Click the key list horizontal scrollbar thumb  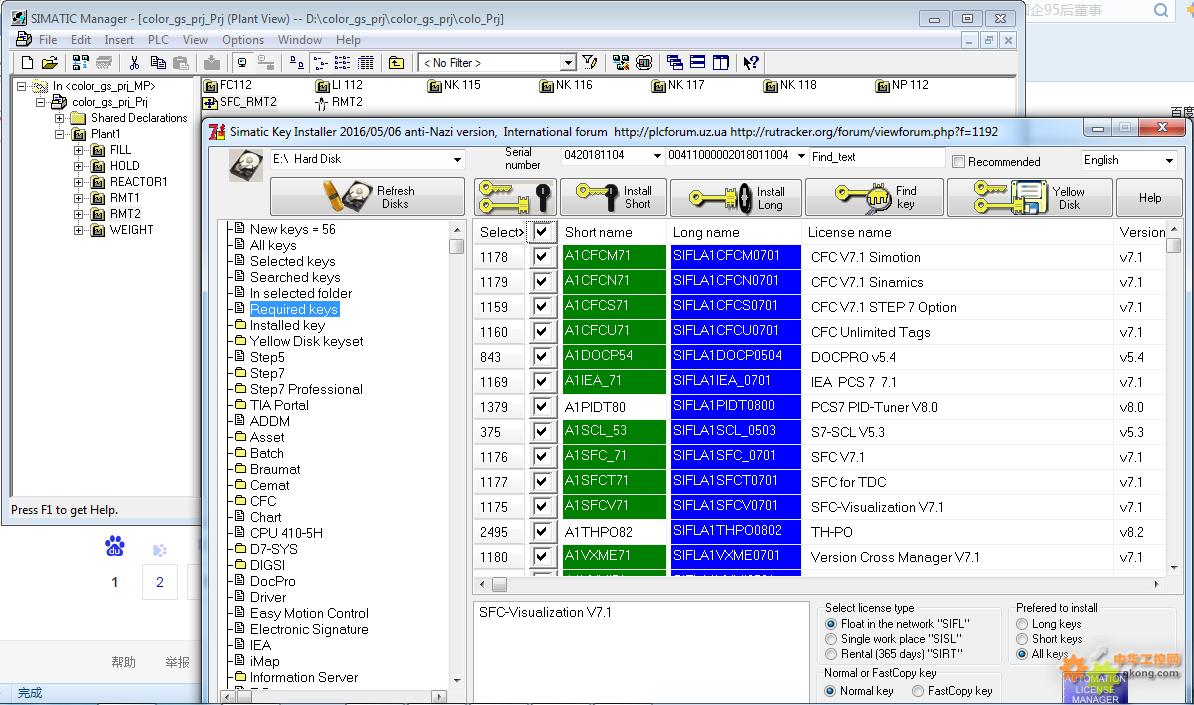[x=500, y=585]
